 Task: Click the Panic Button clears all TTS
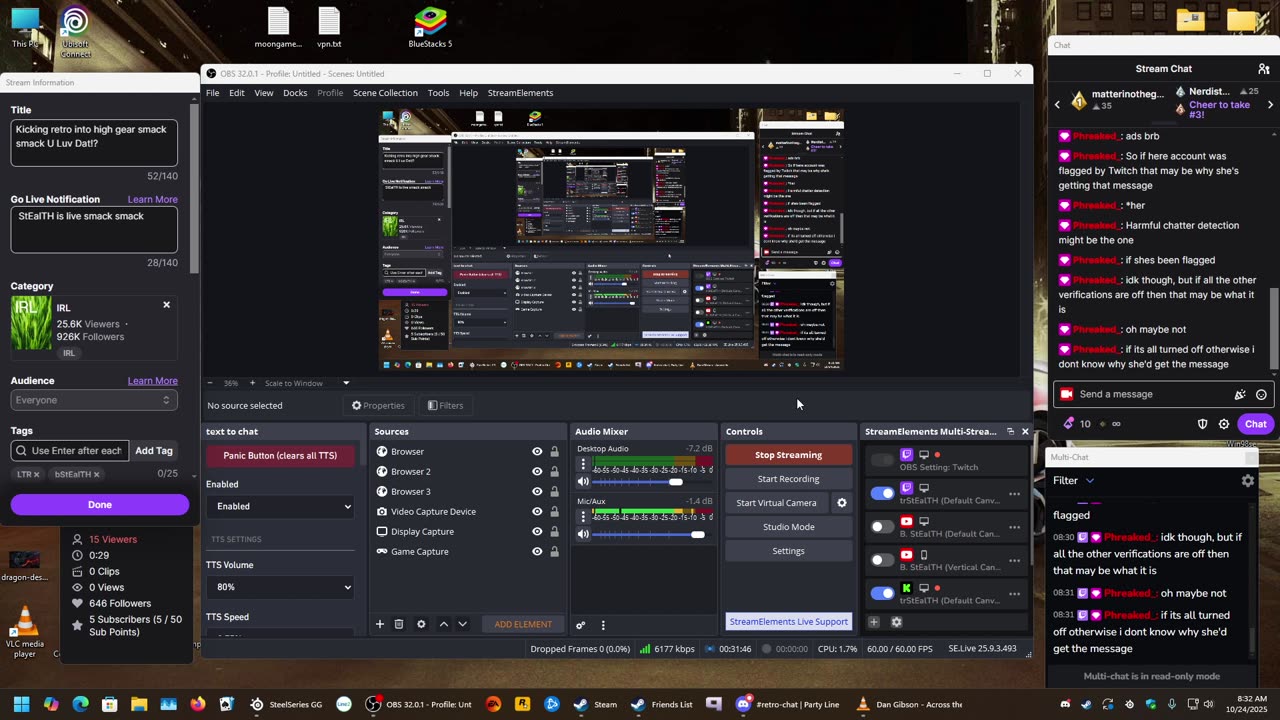pos(280,456)
